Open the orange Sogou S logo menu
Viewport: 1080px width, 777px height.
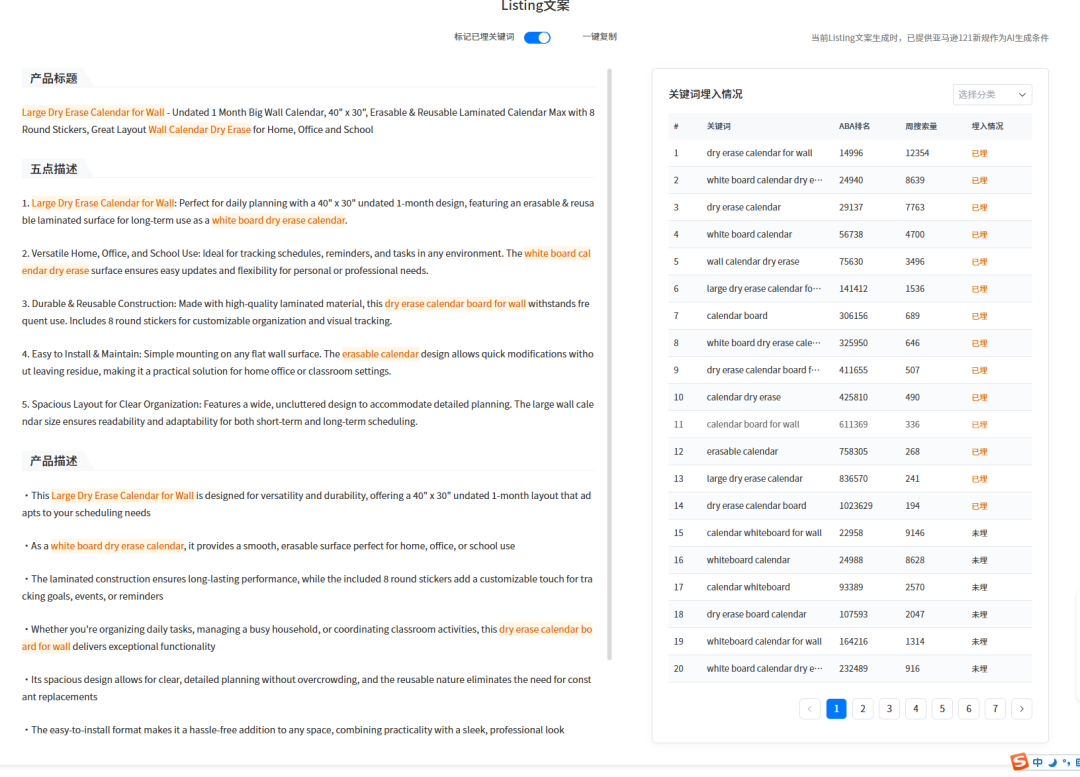1019,762
